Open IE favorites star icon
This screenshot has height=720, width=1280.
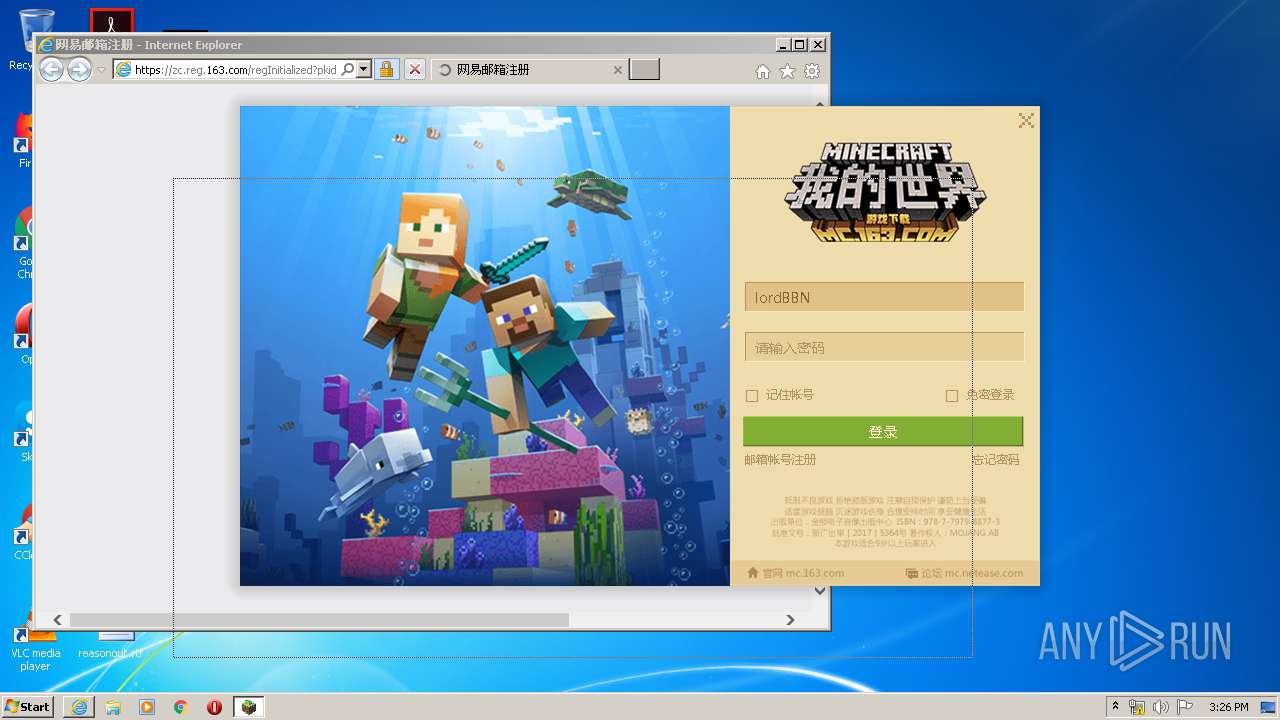point(787,71)
